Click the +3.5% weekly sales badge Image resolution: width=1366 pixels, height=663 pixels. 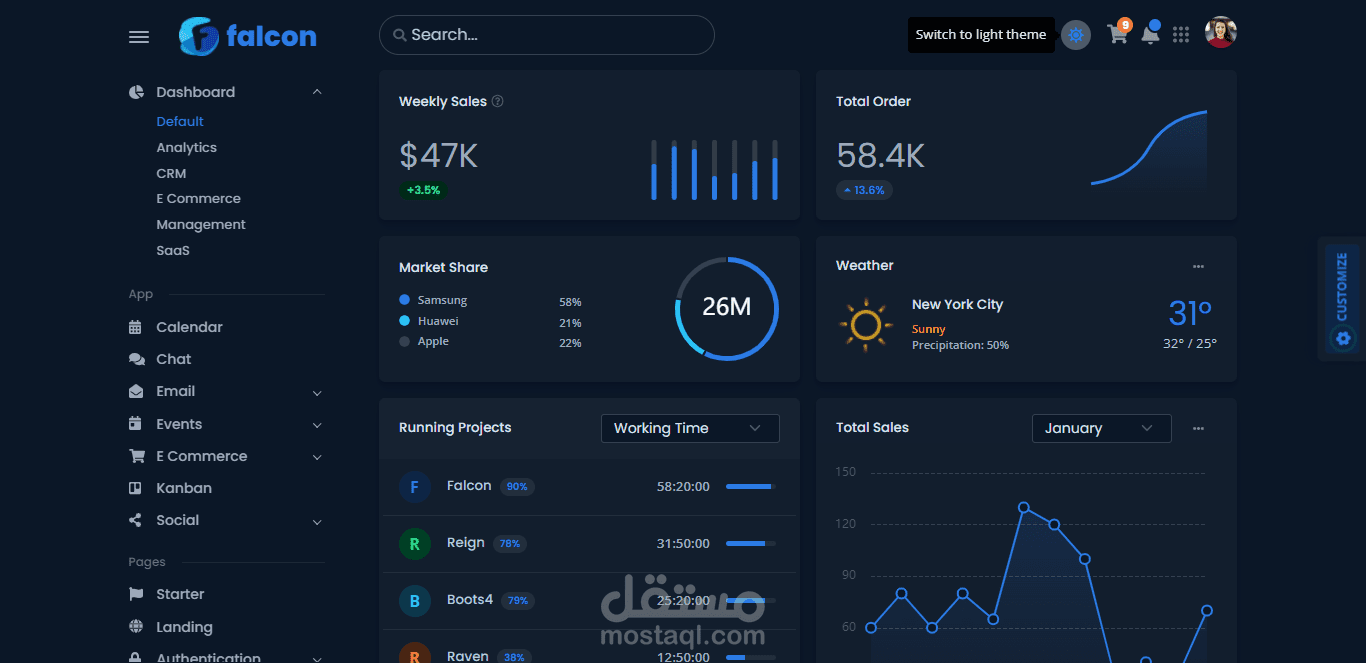tap(423, 190)
